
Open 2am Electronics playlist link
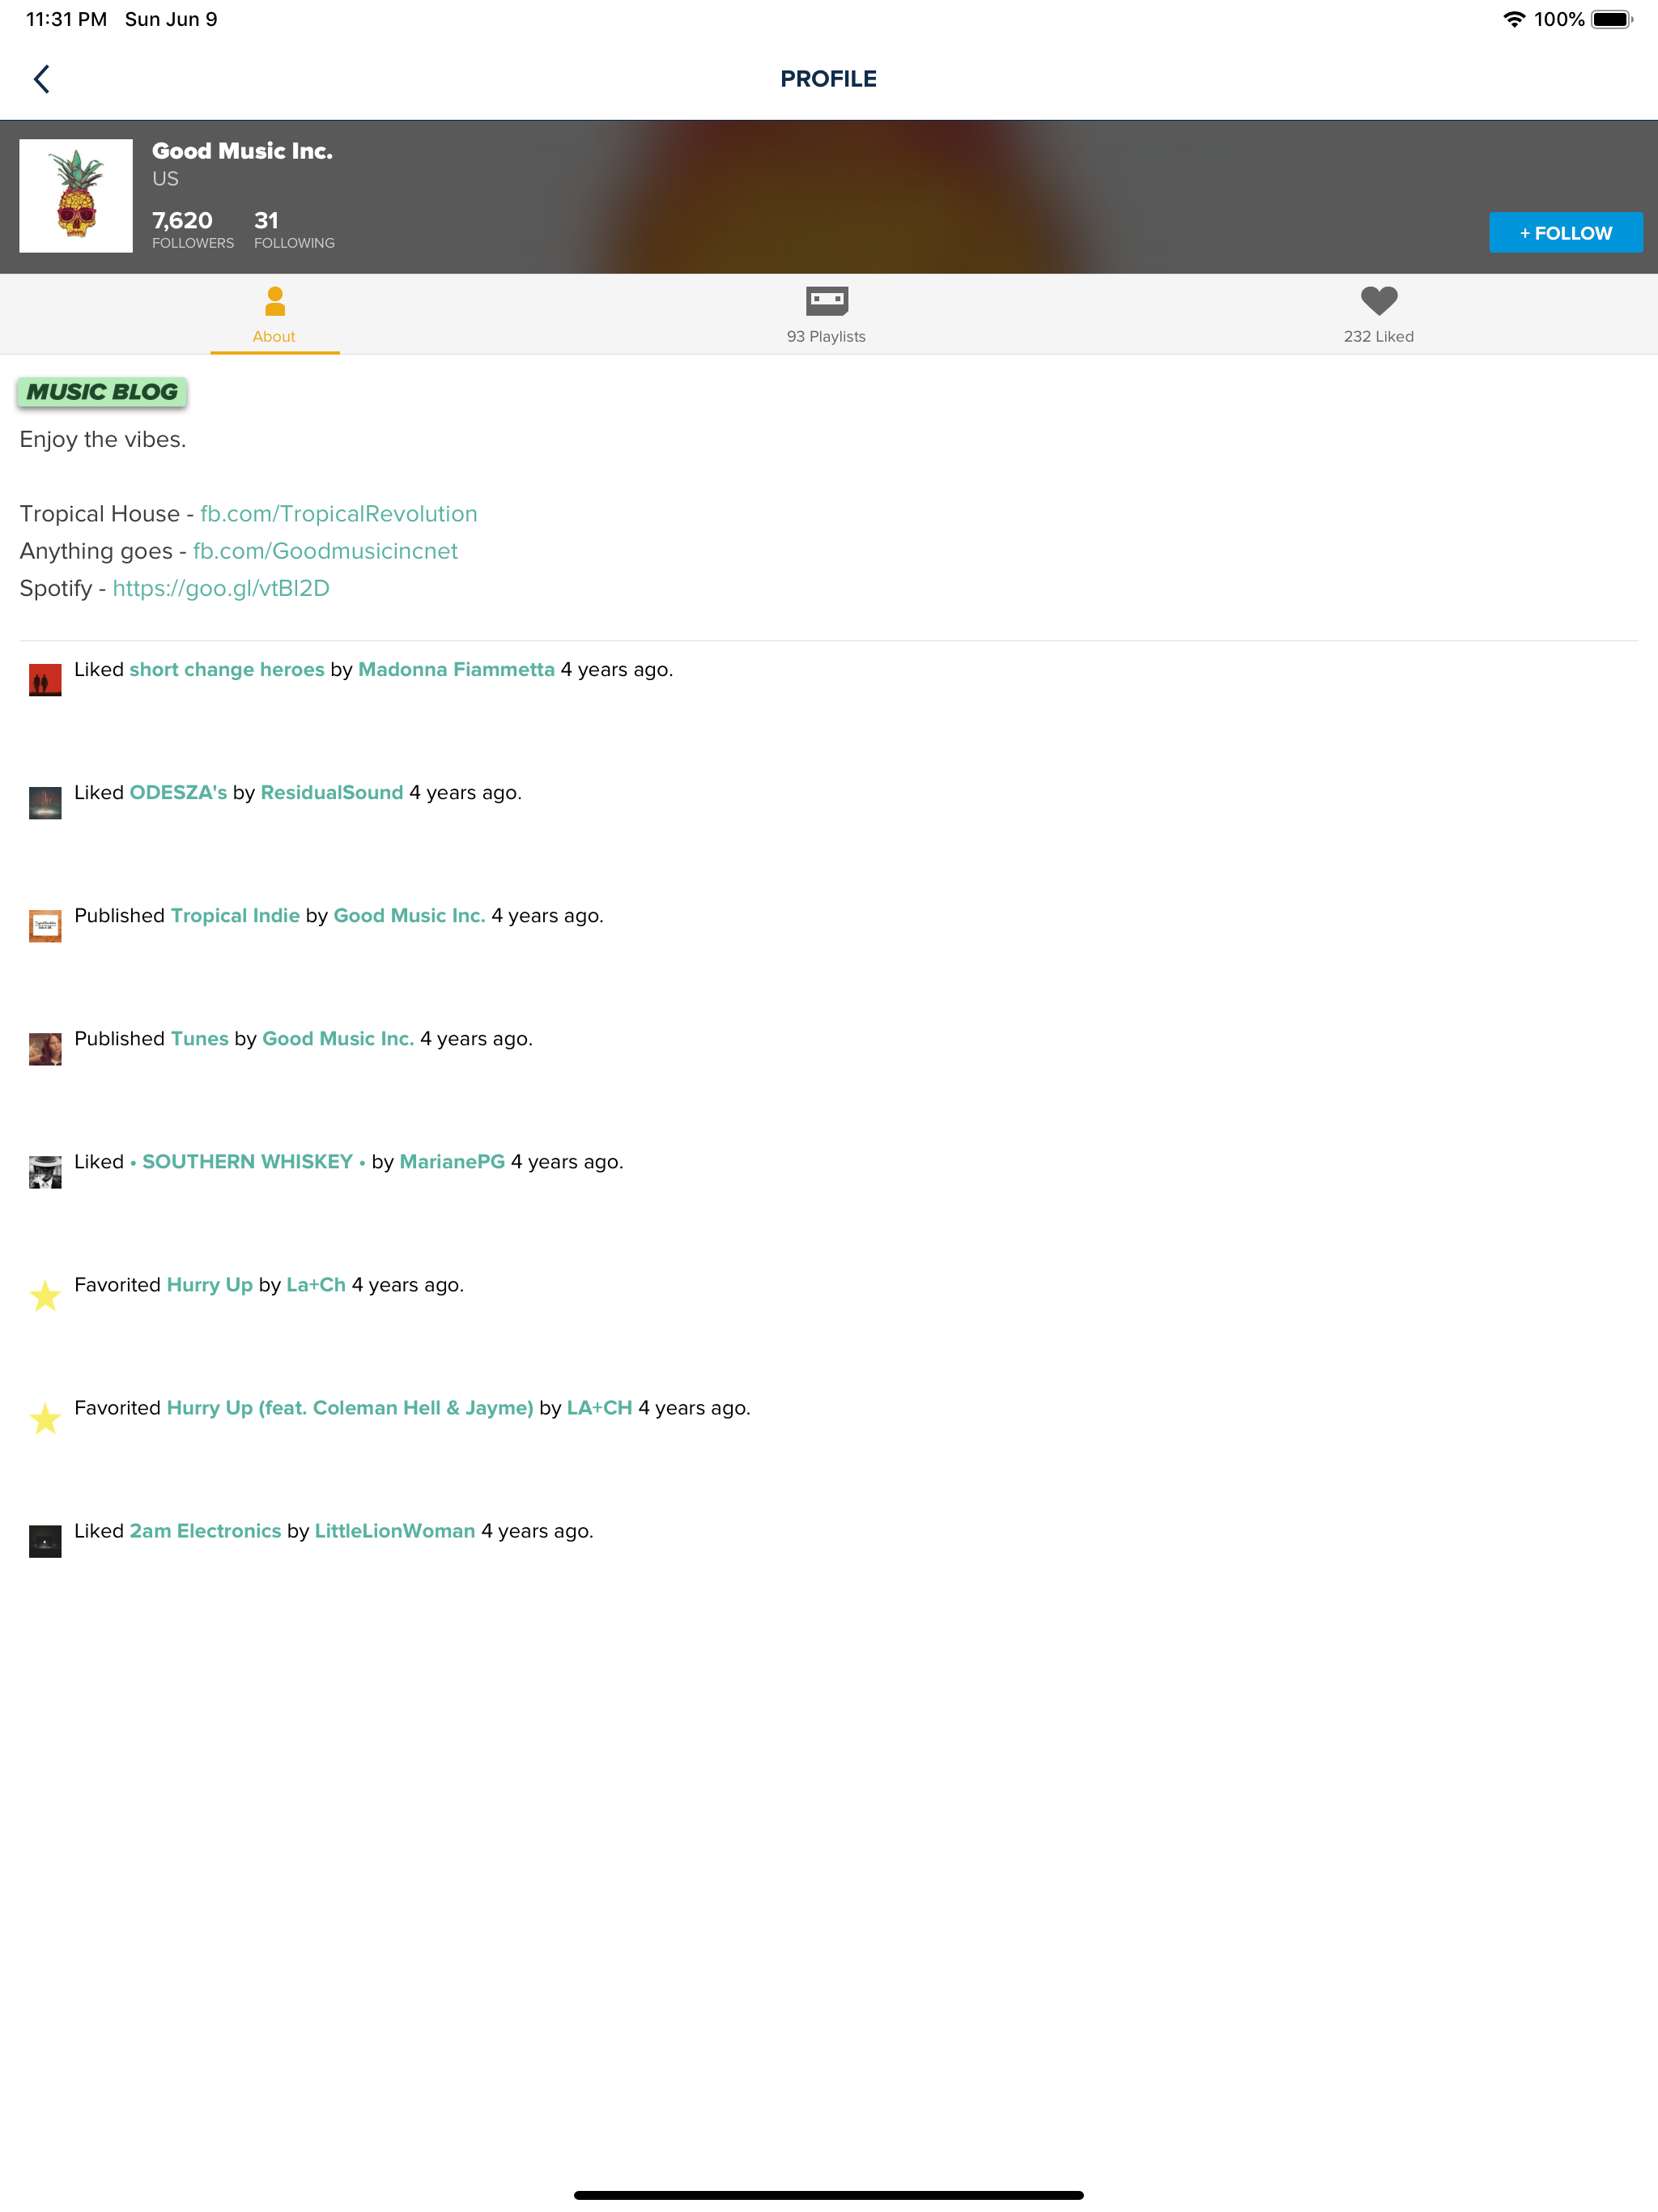point(205,1530)
